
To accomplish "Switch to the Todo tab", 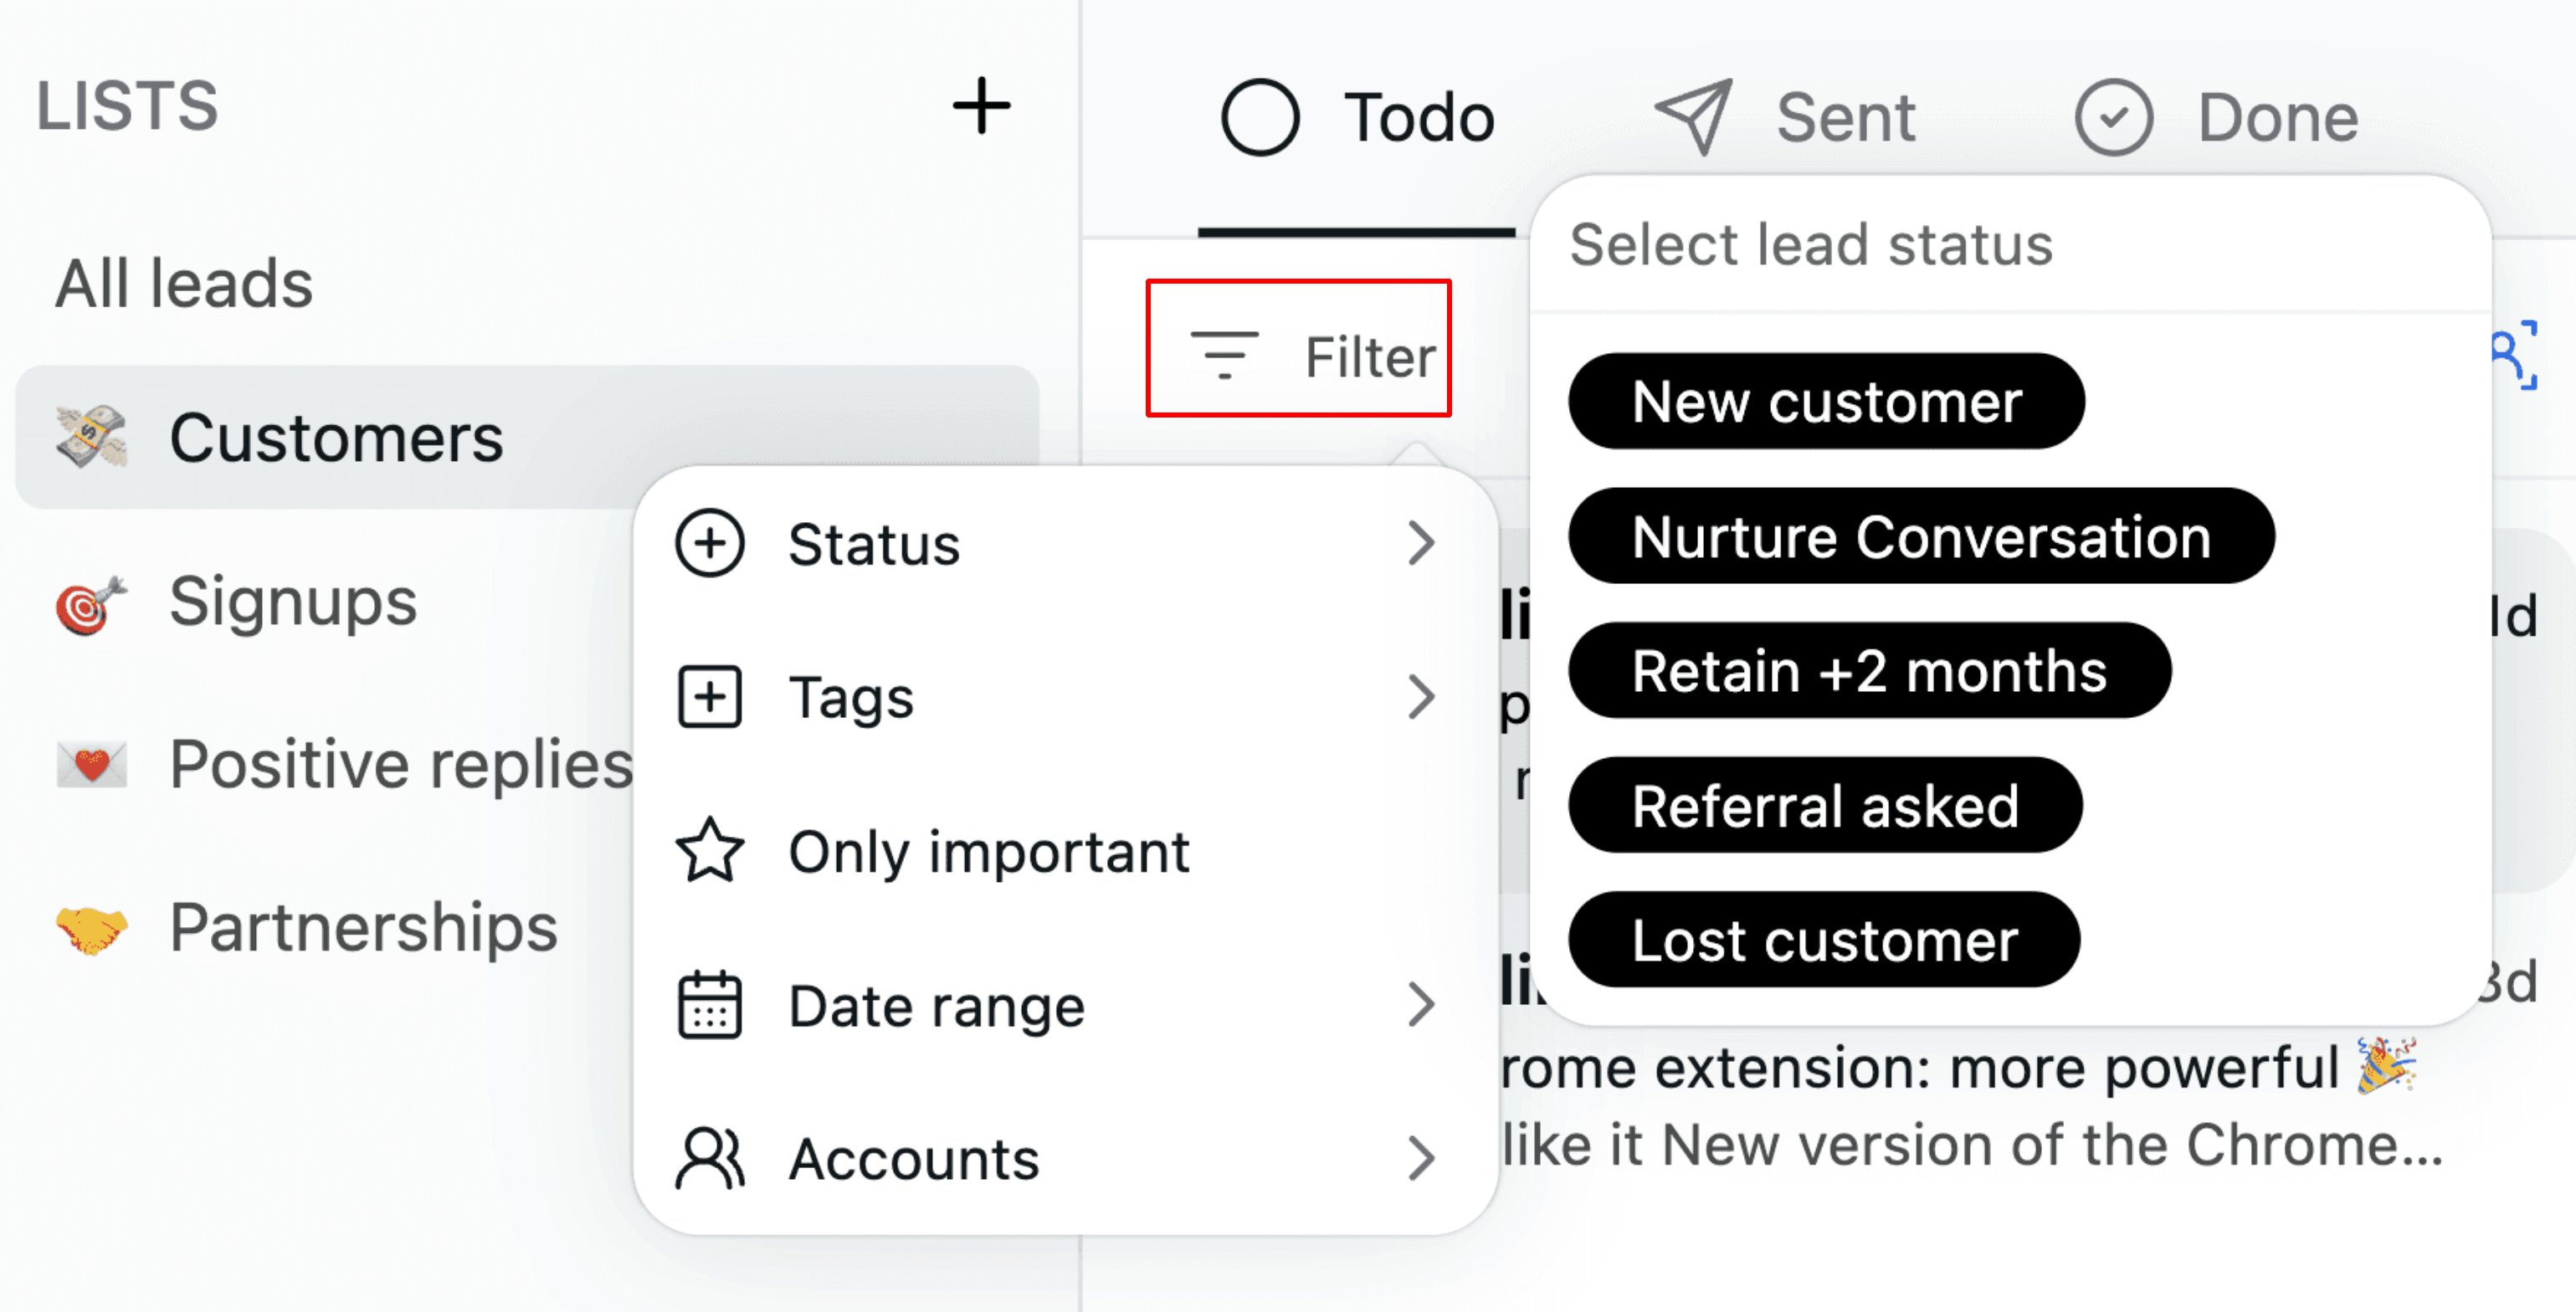I will point(1357,118).
